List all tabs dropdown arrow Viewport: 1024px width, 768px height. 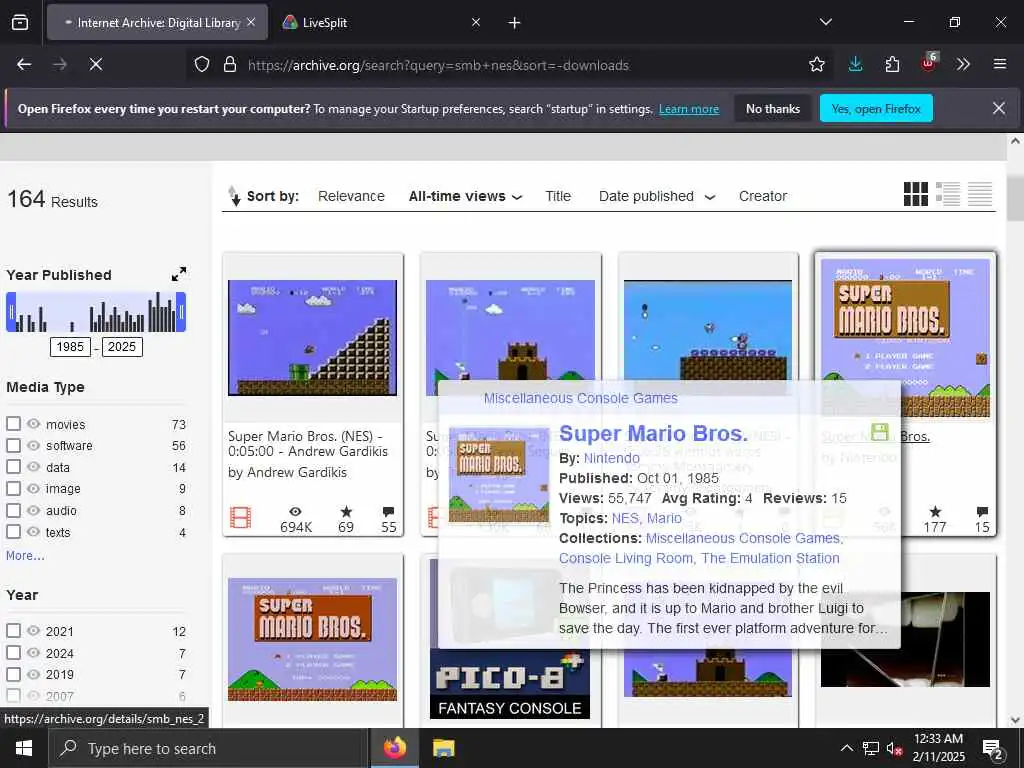pos(825,22)
